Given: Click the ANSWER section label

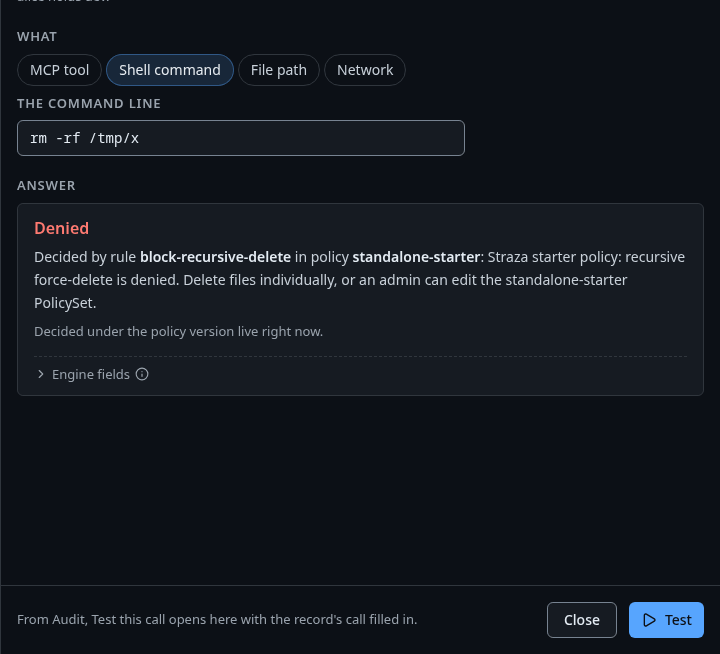Looking at the screenshot, I should (46, 186).
